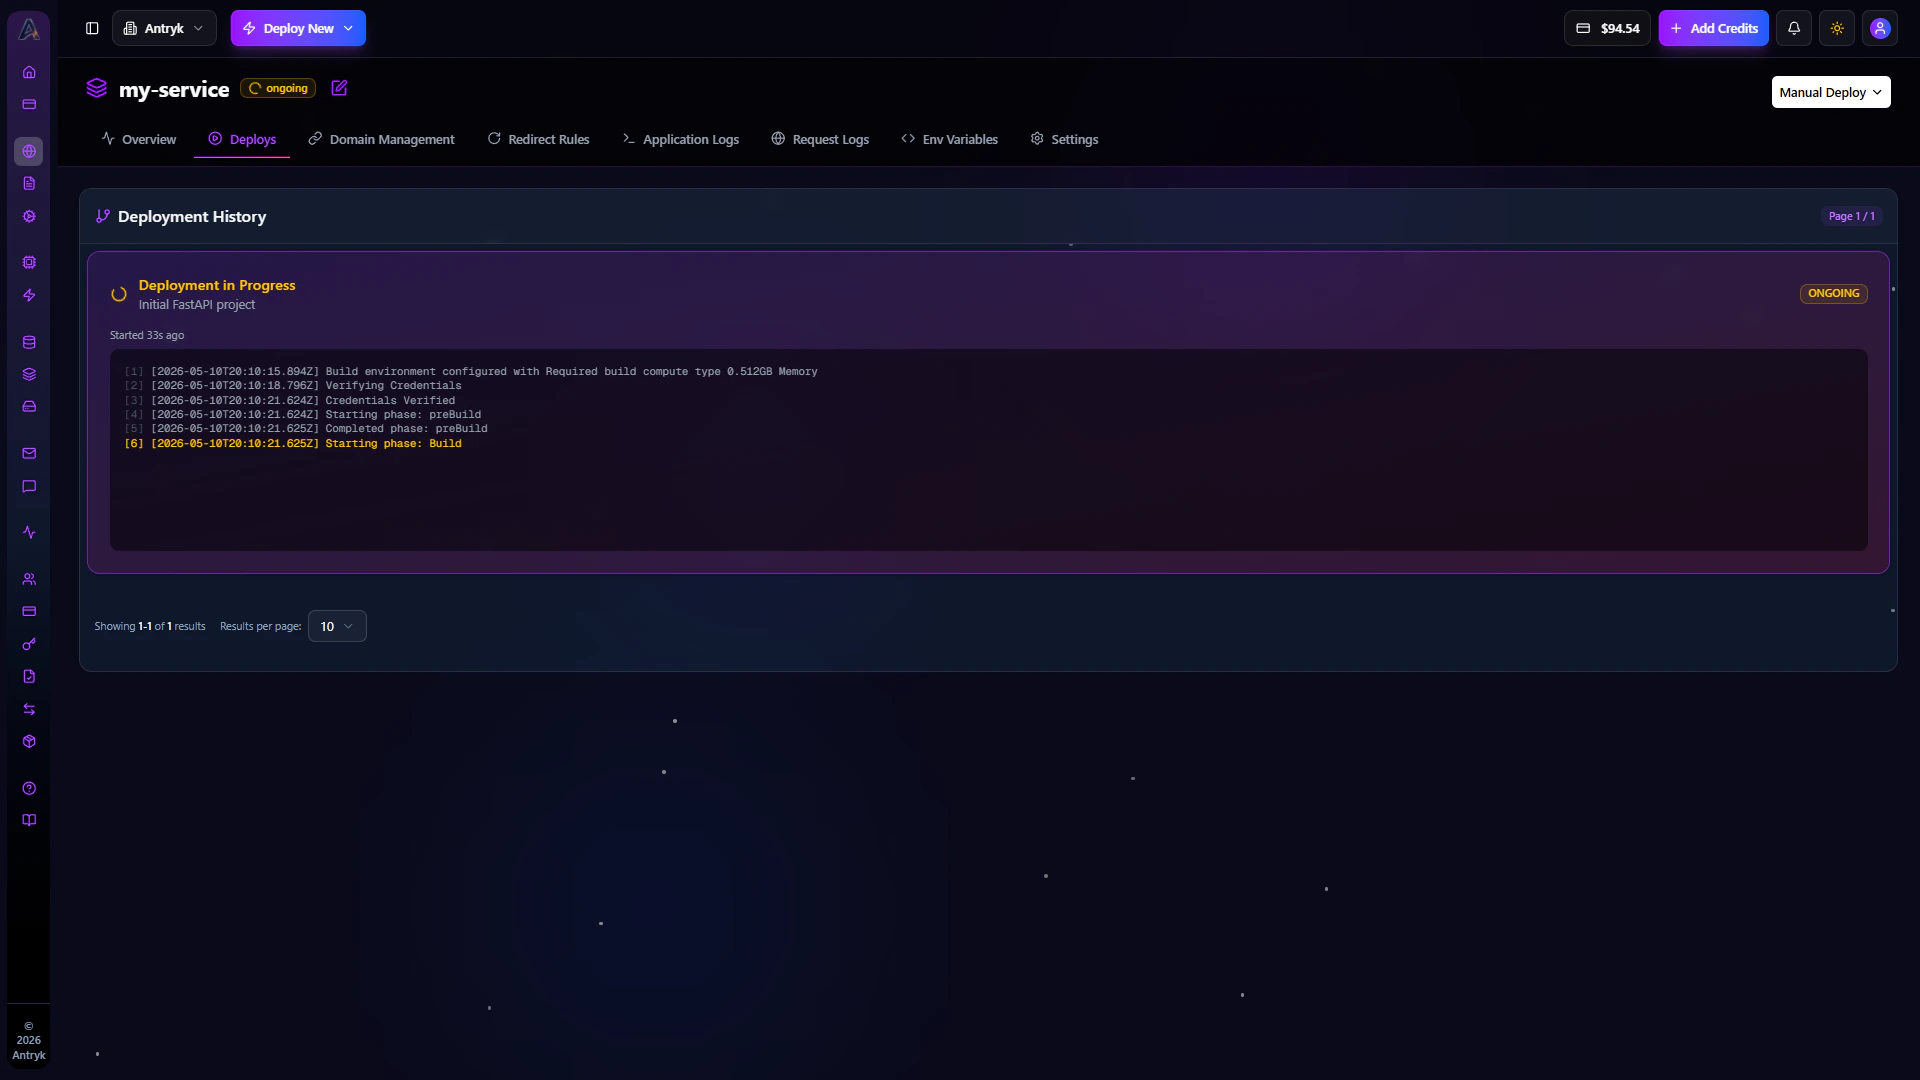Image resolution: width=1920 pixels, height=1080 pixels.
Task: Click the Antryk logo at top left
Action: point(29,29)
